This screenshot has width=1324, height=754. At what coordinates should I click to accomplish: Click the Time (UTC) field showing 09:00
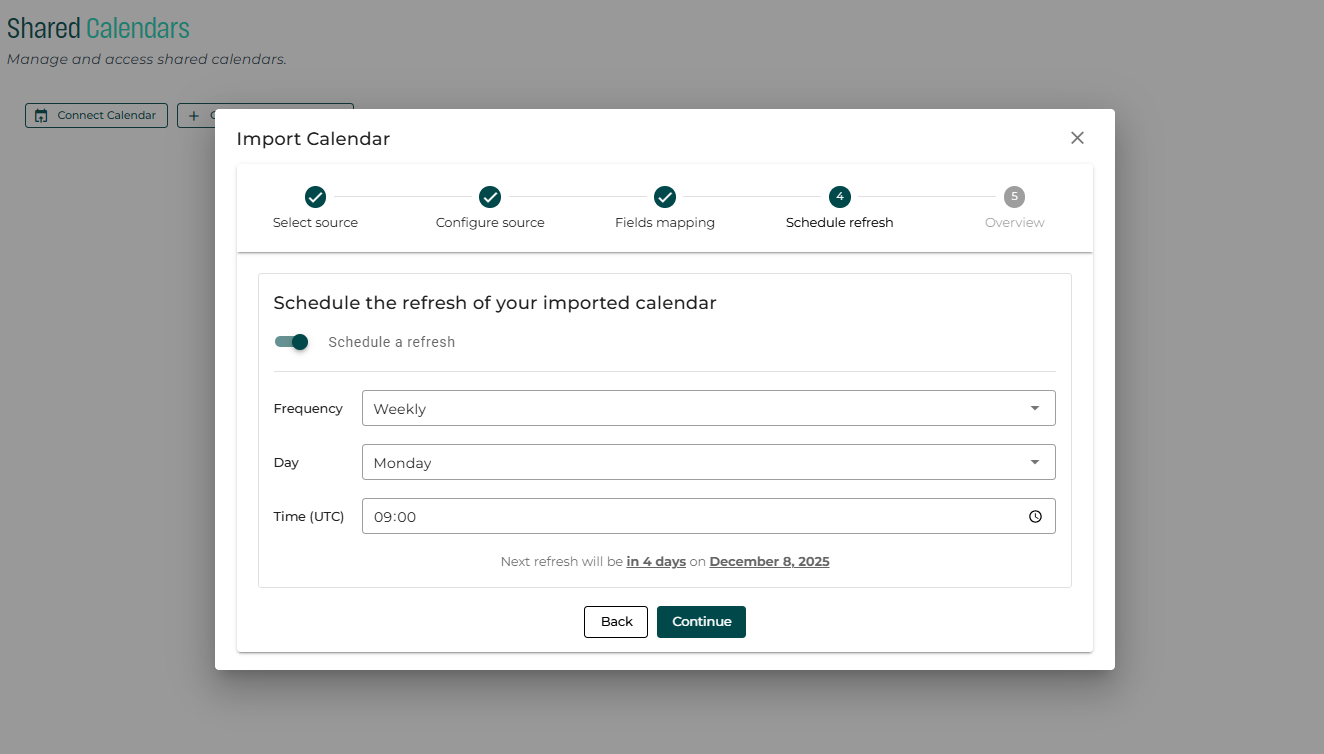(690, 517)
